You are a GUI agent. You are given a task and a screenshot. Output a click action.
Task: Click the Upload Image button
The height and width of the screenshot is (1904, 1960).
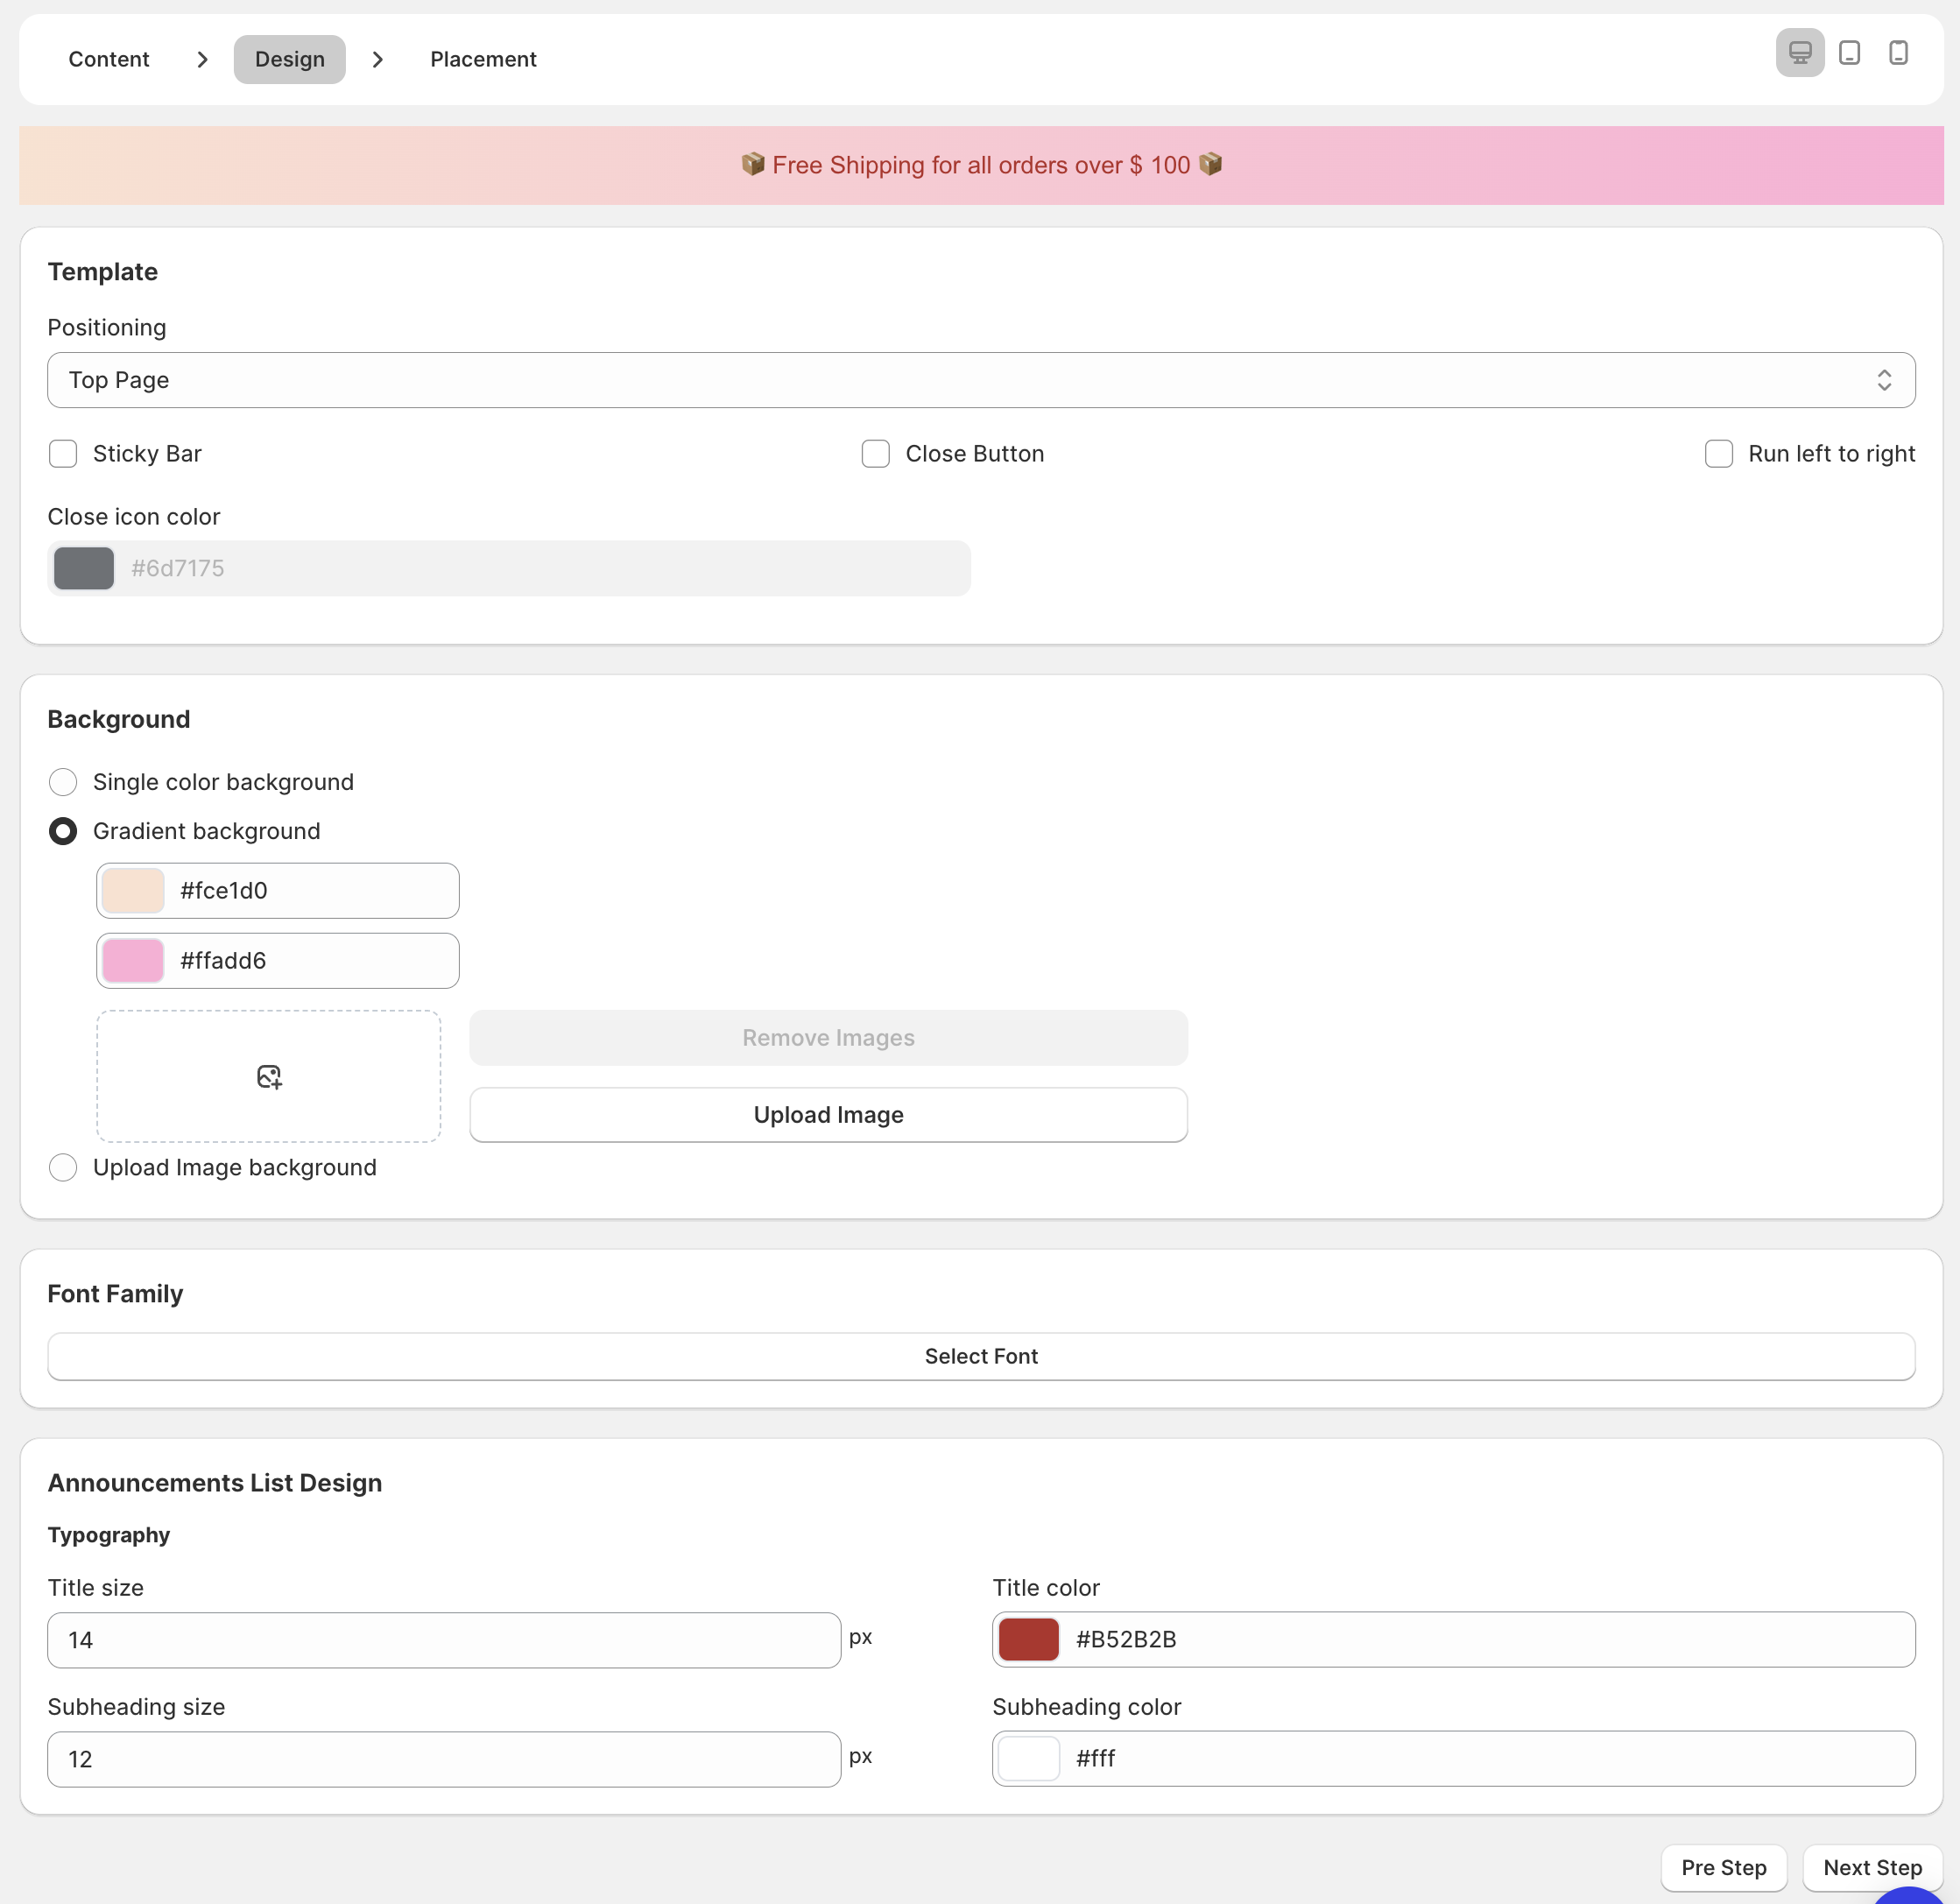(828, 1115)
